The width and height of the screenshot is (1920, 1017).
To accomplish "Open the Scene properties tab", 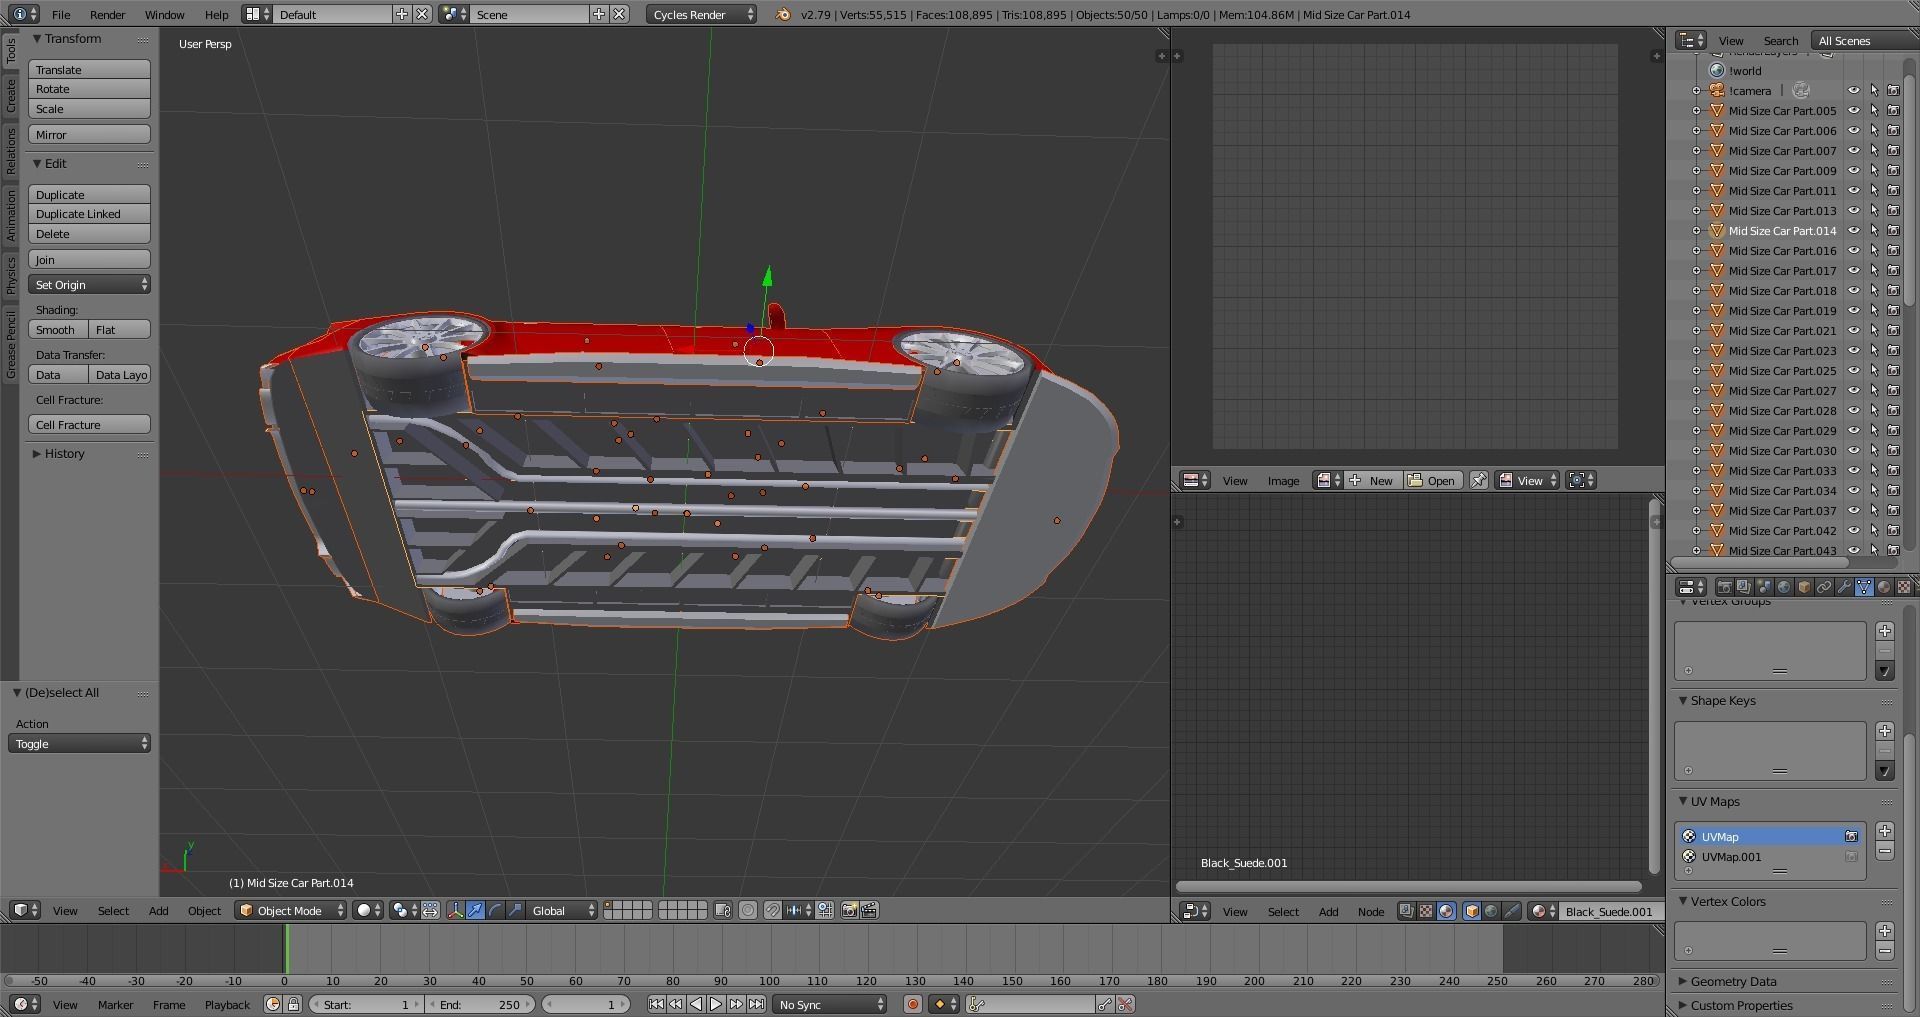I will (x=1764, y=587).
